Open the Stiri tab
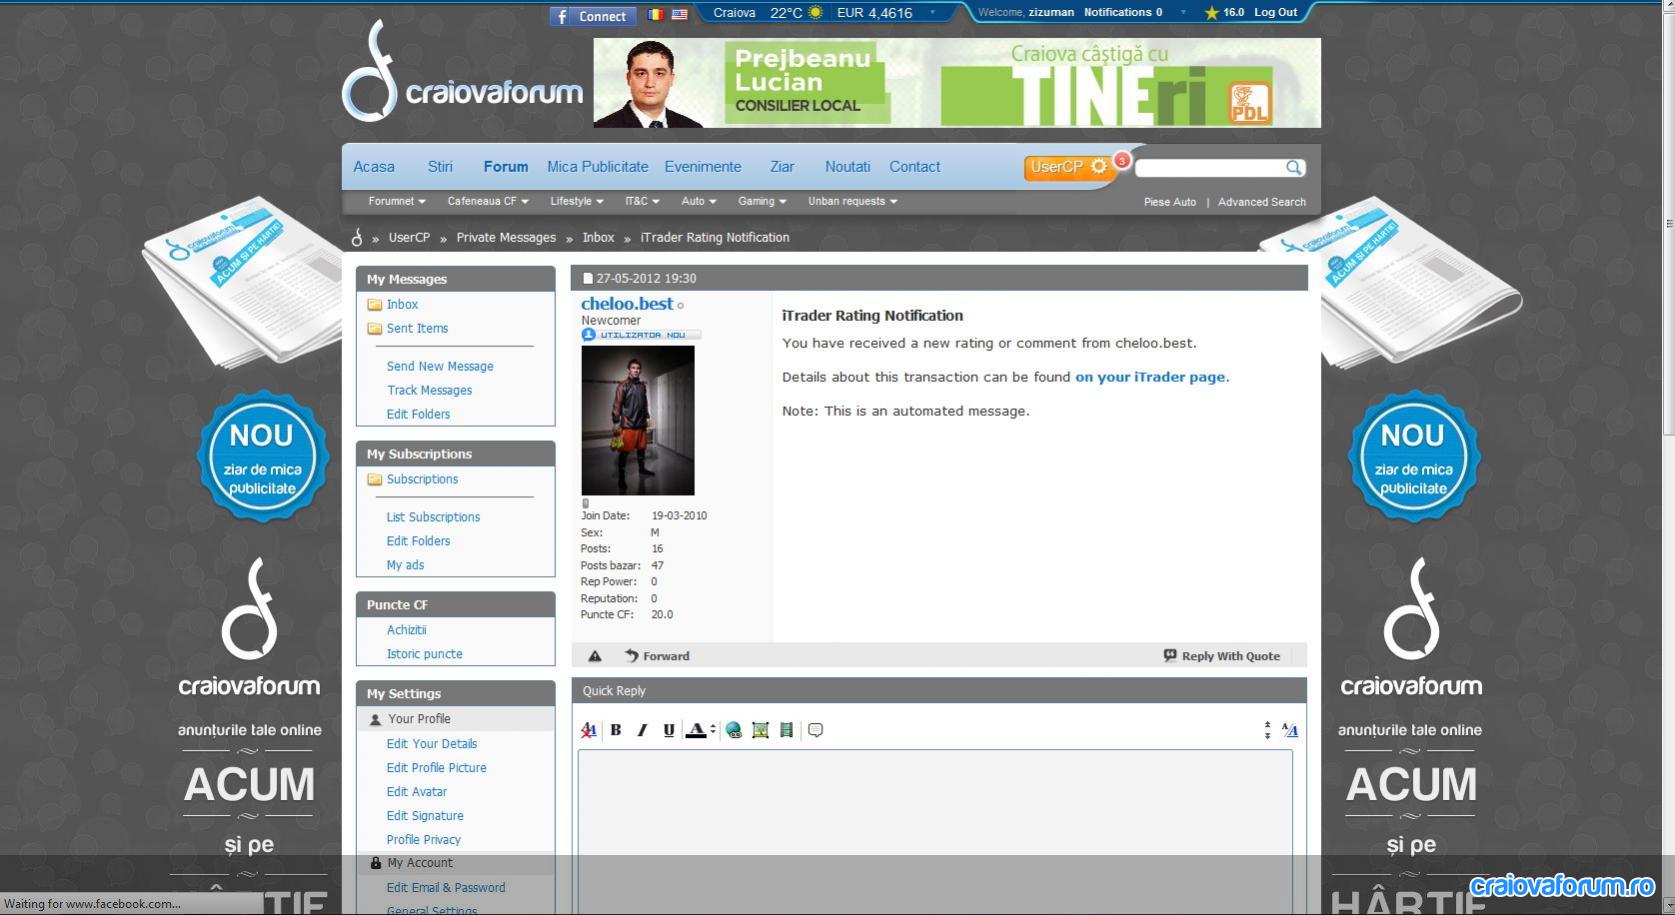1675x915 pixels. 440,167
